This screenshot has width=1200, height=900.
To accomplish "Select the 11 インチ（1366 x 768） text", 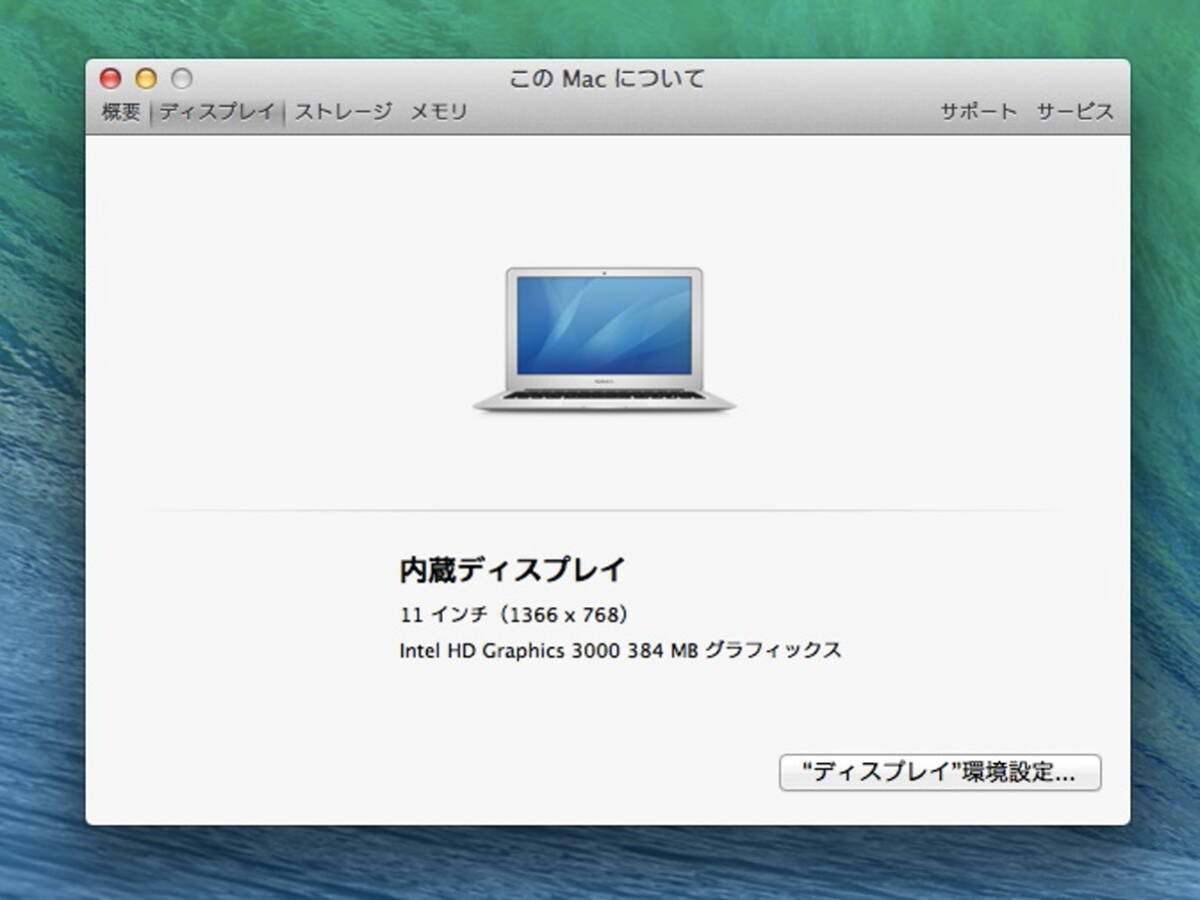I will 514,614.
